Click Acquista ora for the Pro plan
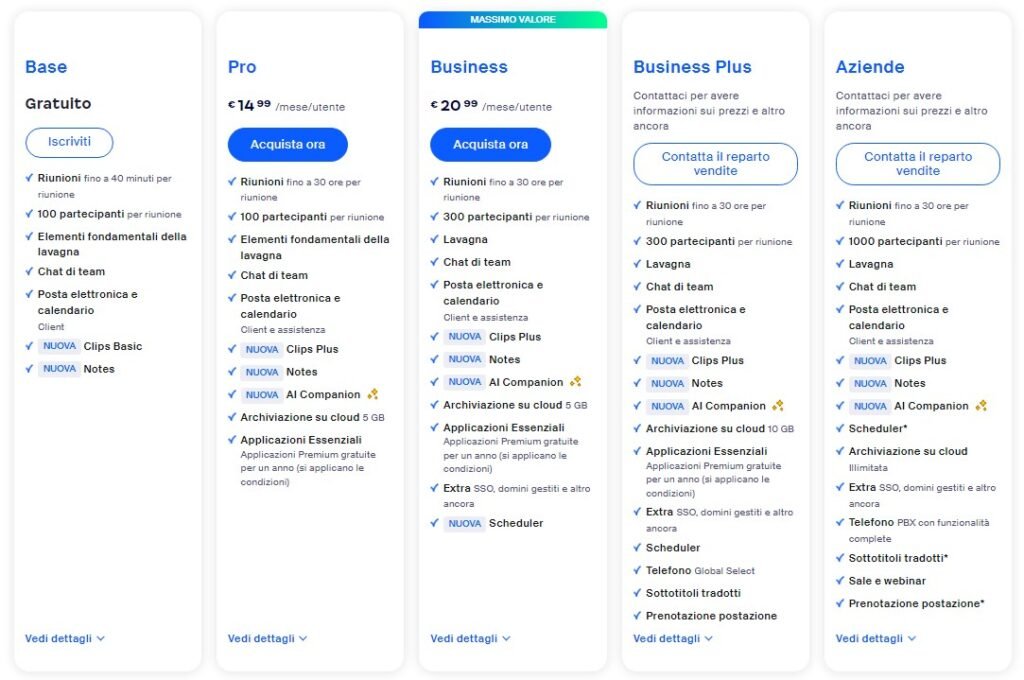The height and width of the screenshot is (680, 1024). pos(287,144)
